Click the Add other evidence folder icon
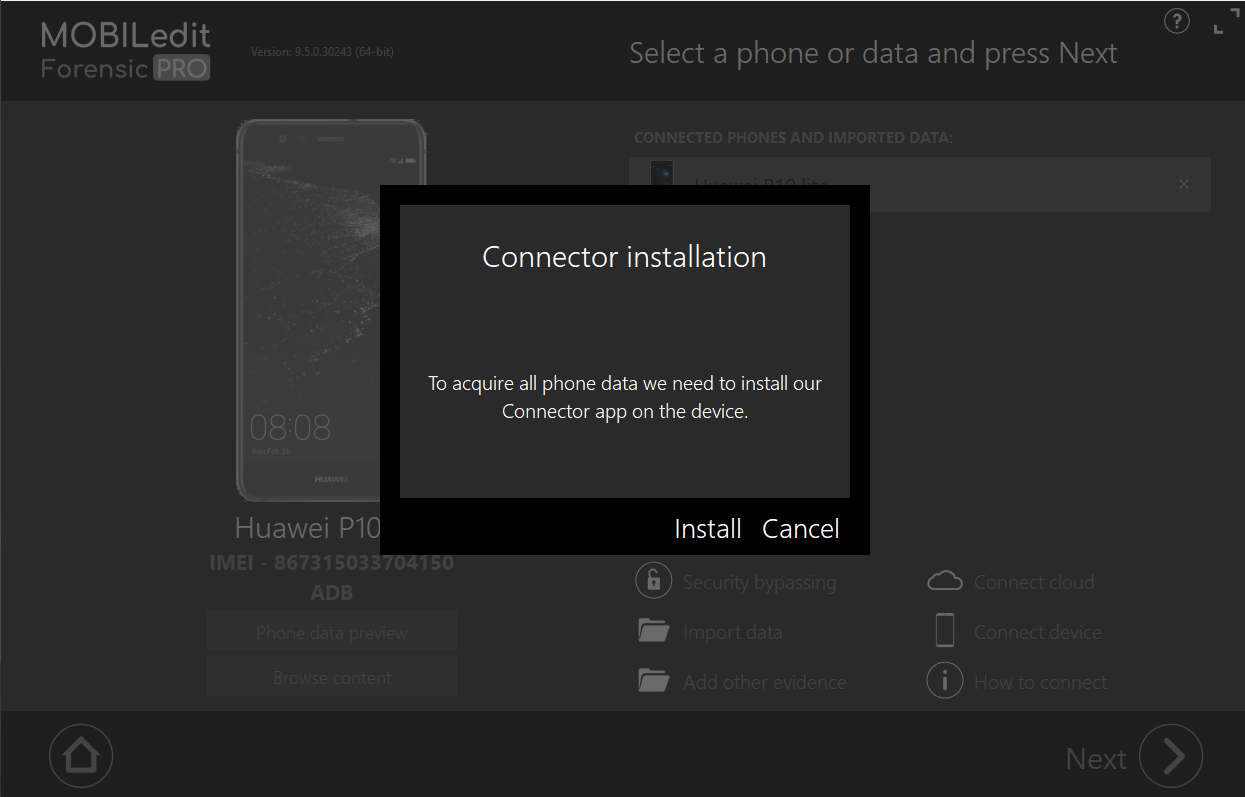1245x797 pixels. (x=653, y=681)
